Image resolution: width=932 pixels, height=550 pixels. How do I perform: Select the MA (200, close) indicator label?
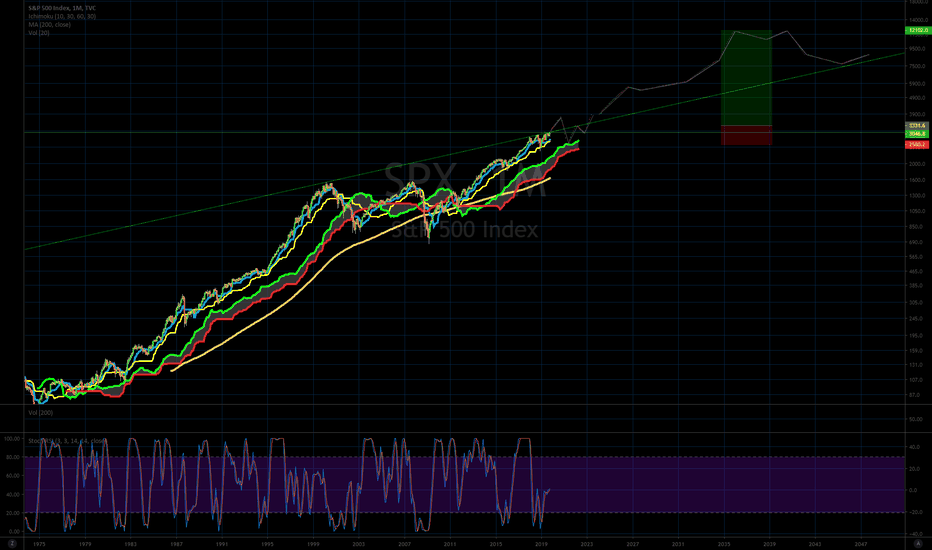(x=49, y=24)
